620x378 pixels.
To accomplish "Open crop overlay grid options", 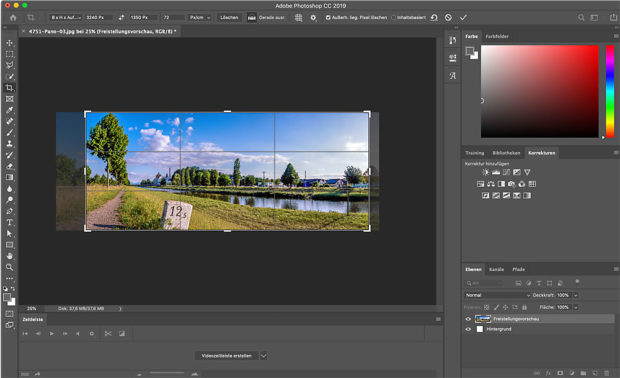I will pyautogui.click(x=299, y=17).
